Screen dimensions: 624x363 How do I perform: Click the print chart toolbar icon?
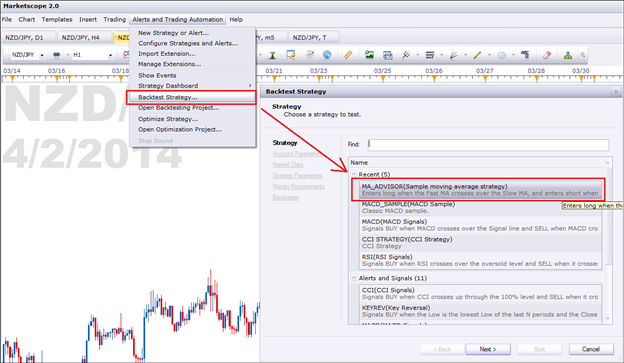(x=388, y=55)
